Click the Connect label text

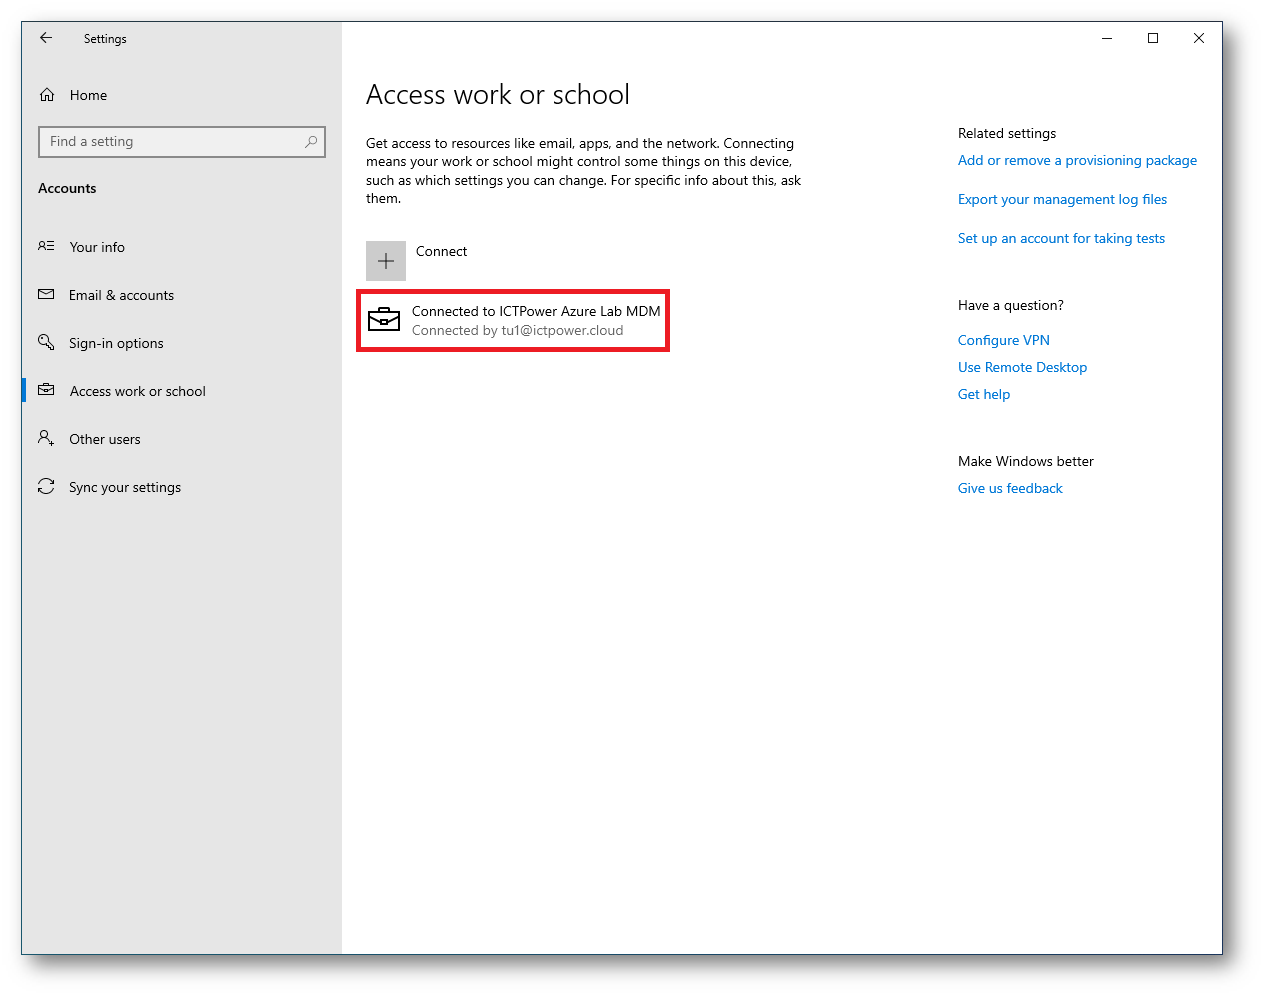441,251
